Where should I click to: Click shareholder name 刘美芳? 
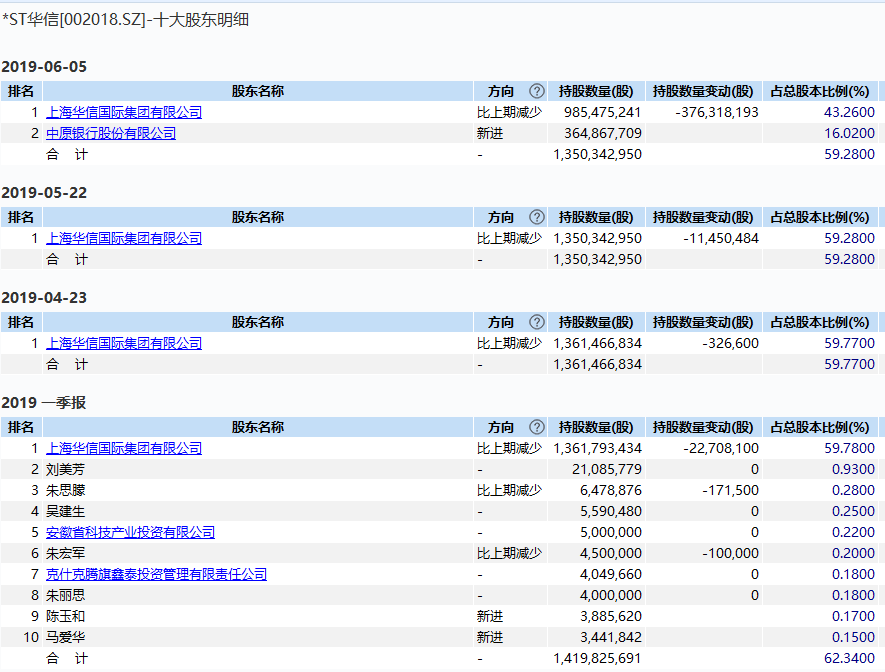[65, 469]
